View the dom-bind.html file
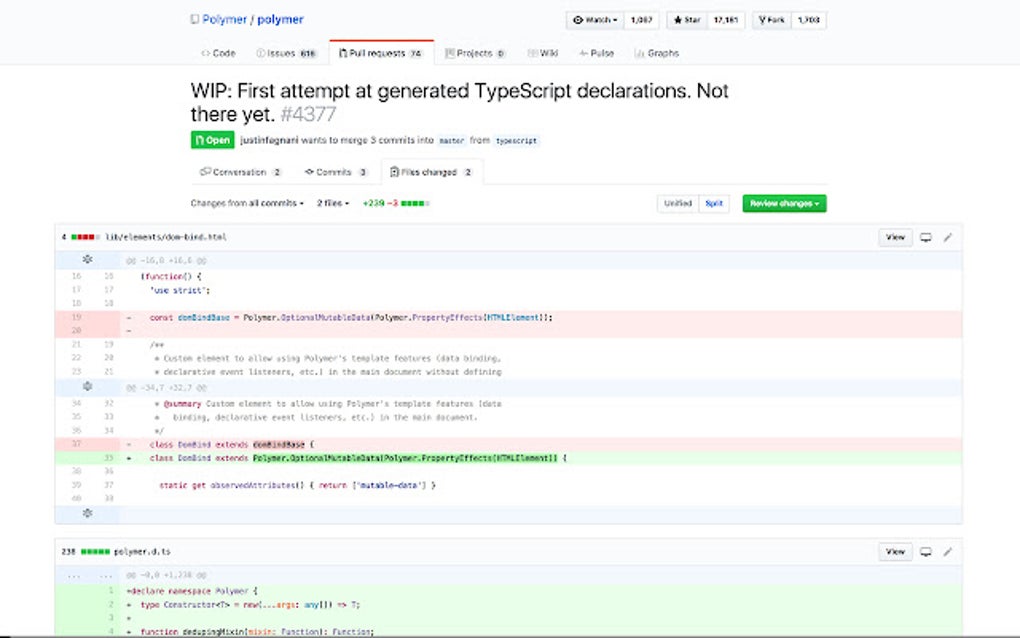 pyautogui.click(x=895, y=237)
